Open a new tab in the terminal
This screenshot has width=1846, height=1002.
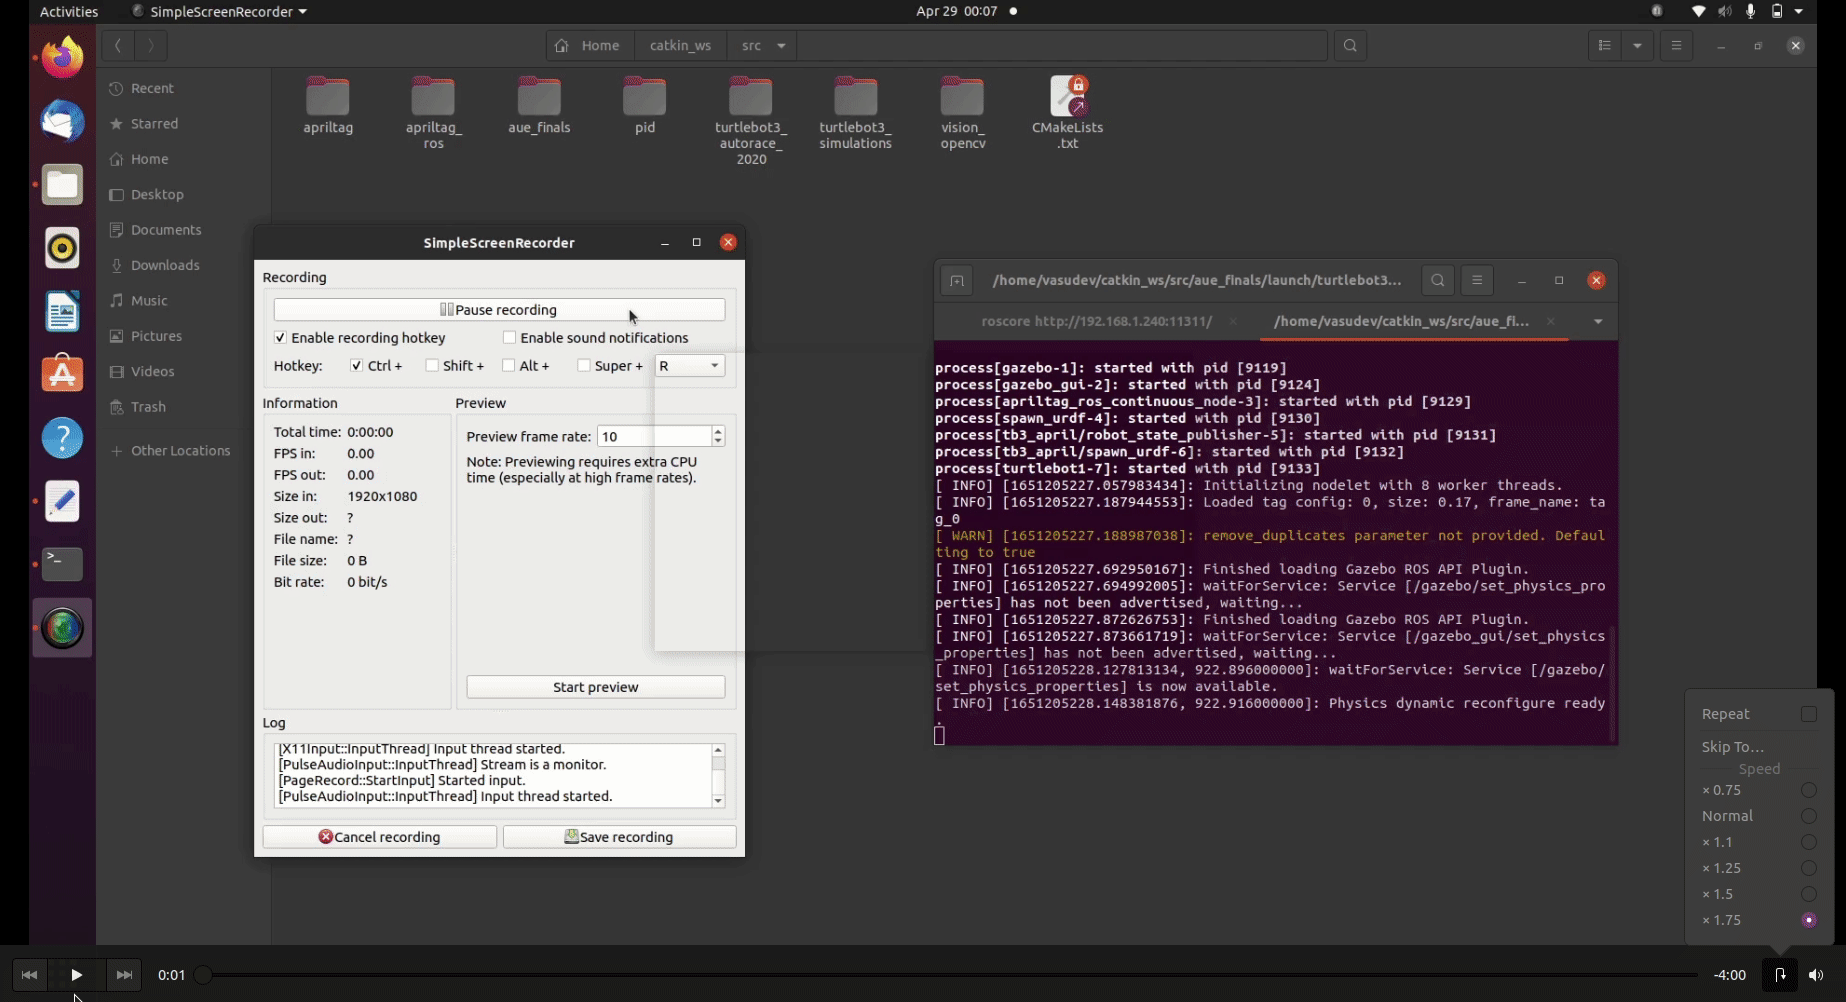pos(956,281)
